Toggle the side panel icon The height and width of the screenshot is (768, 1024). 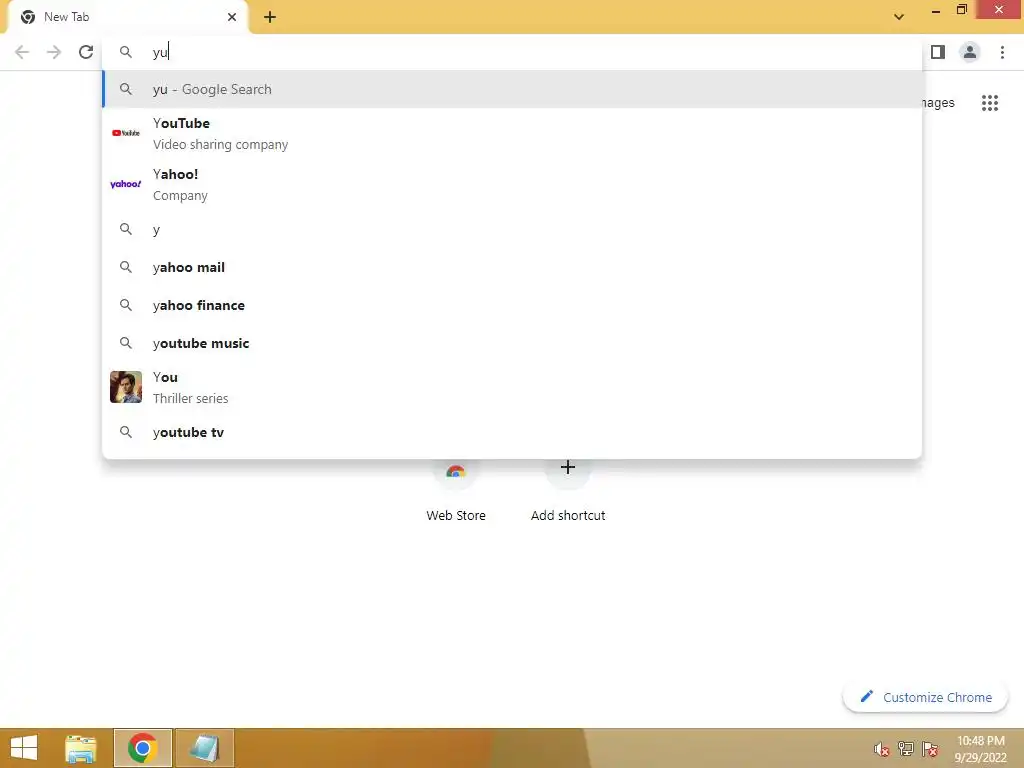pyautogui.click(x=938, y=52)
